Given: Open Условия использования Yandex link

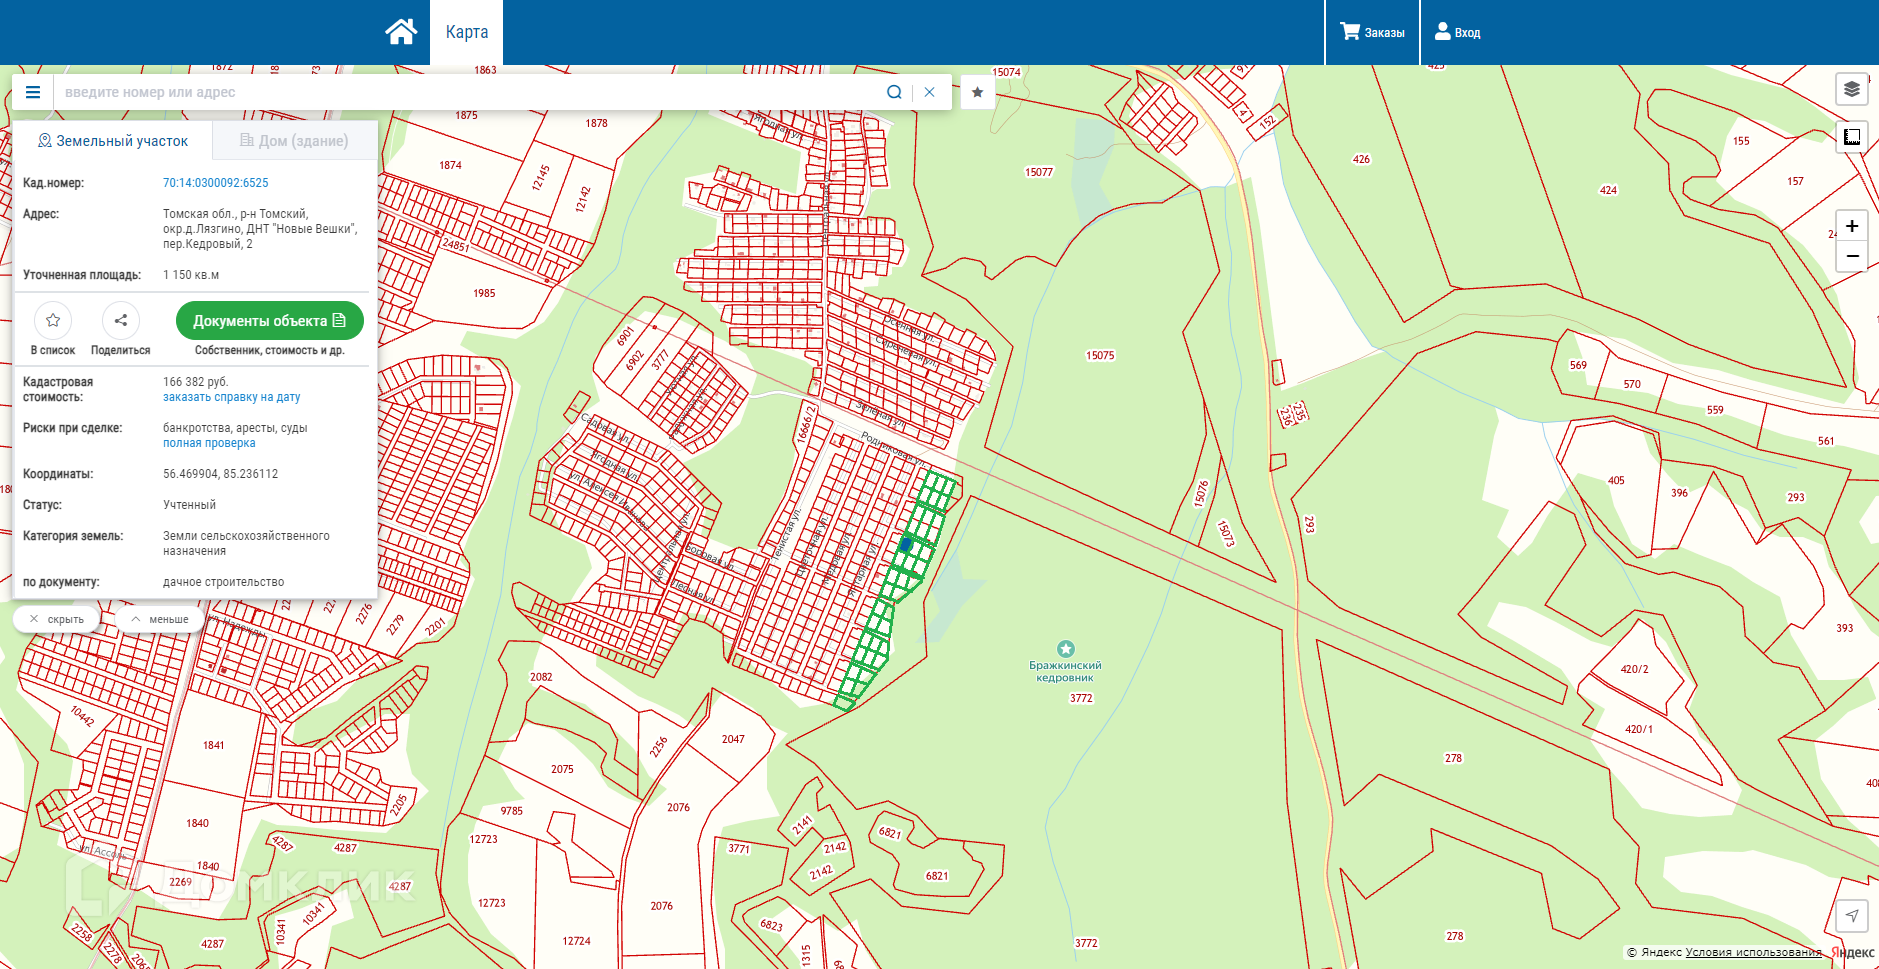Looking at the screenshot, I should coord(1753,952).
